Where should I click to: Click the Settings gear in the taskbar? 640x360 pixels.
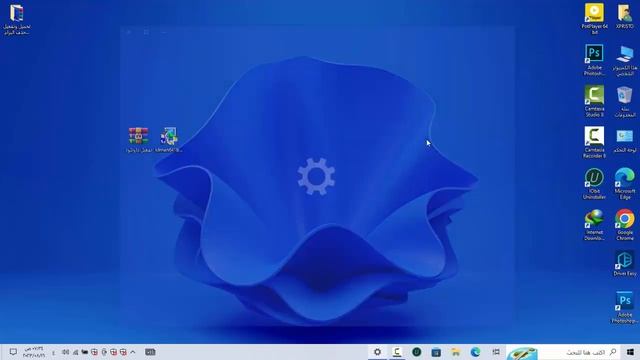[378, 352]
